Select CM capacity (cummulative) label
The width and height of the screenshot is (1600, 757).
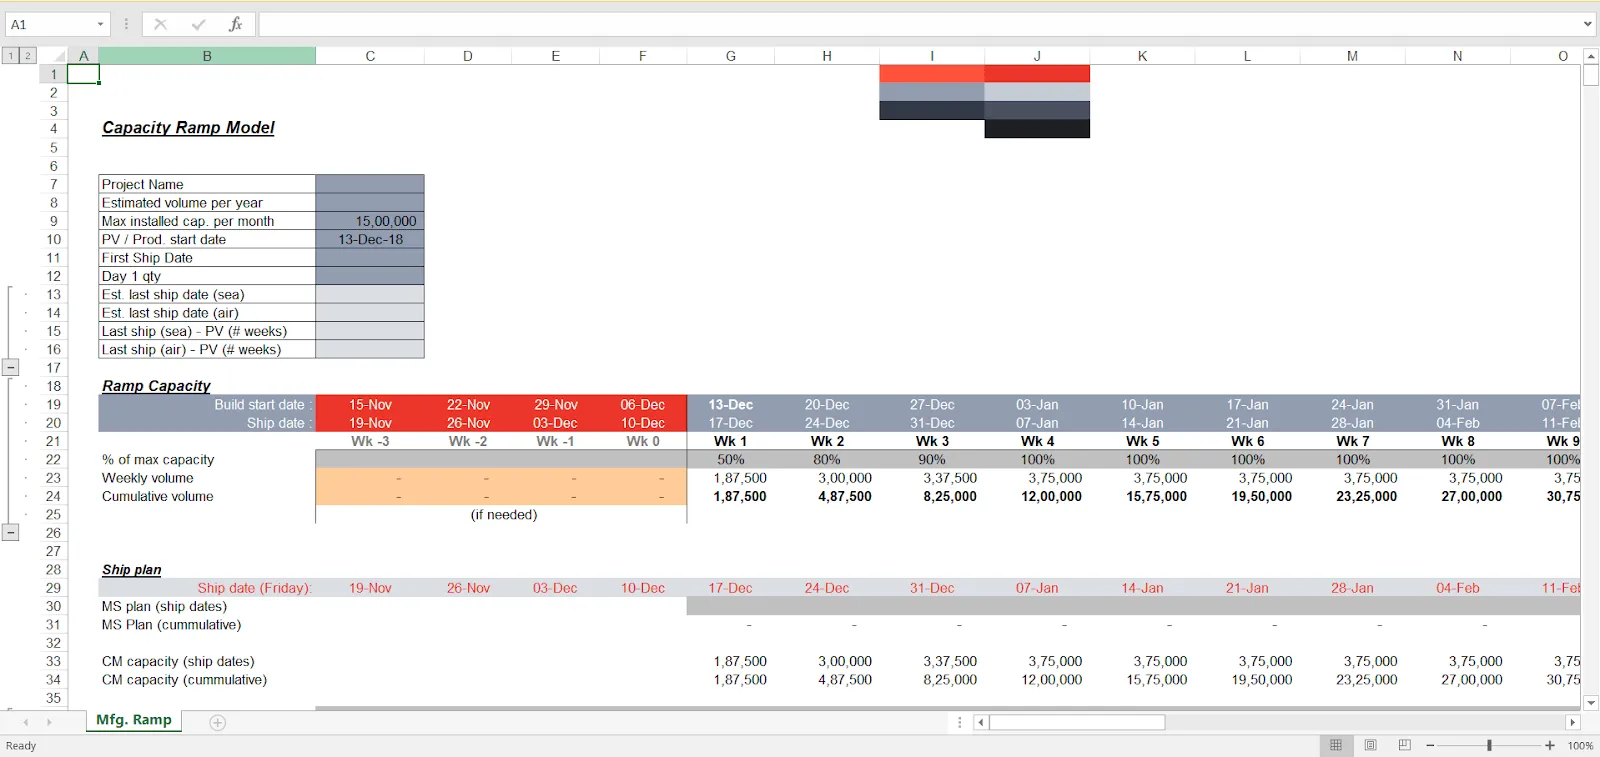(x=207, y=680)
